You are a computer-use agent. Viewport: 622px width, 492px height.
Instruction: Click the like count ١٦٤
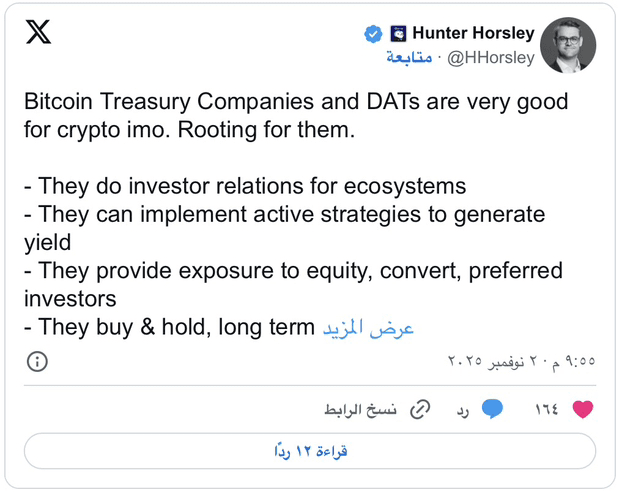(x=546, y=409)
